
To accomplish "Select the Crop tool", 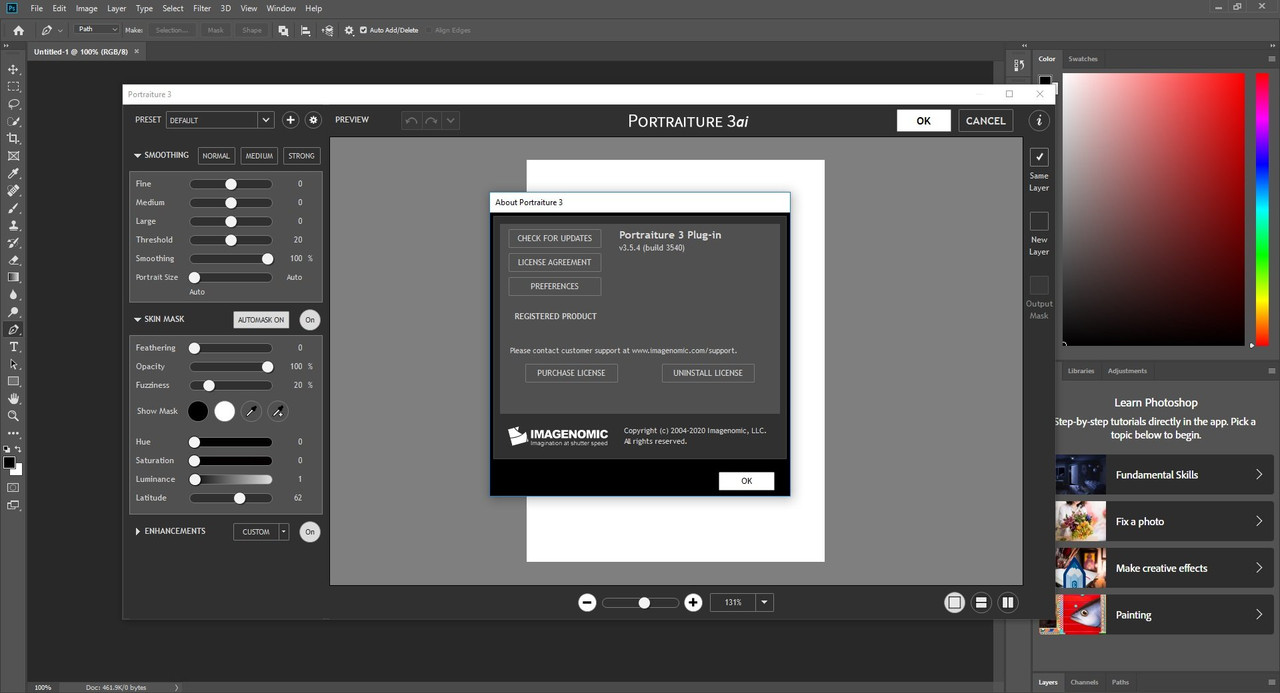I will click(x=13, y=138).
